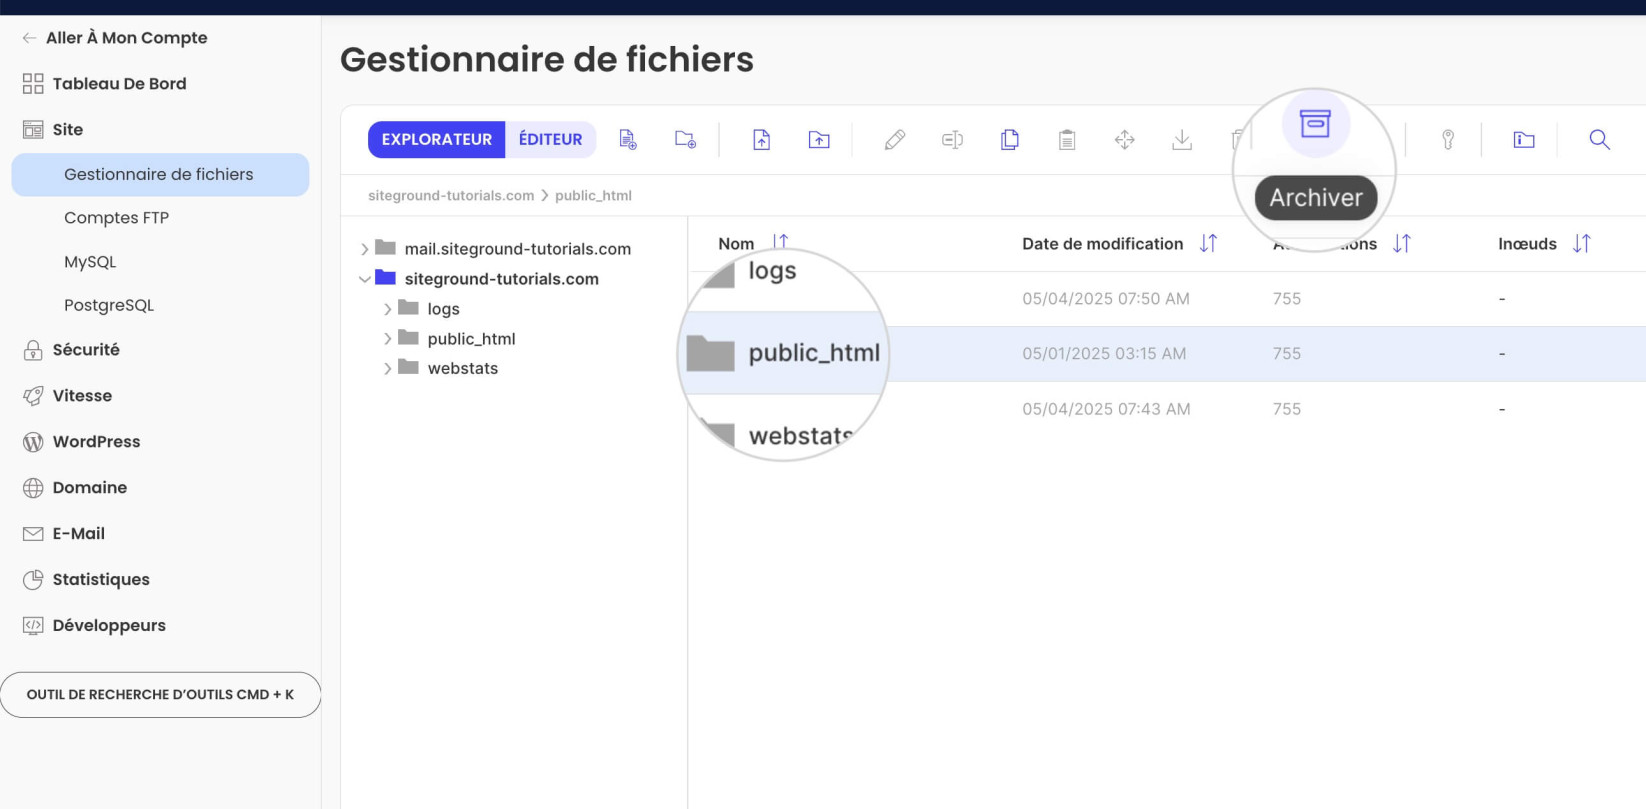1646x809 pixels.
Task: Click the new file icon in toolbar
Action: click(628, 140)
